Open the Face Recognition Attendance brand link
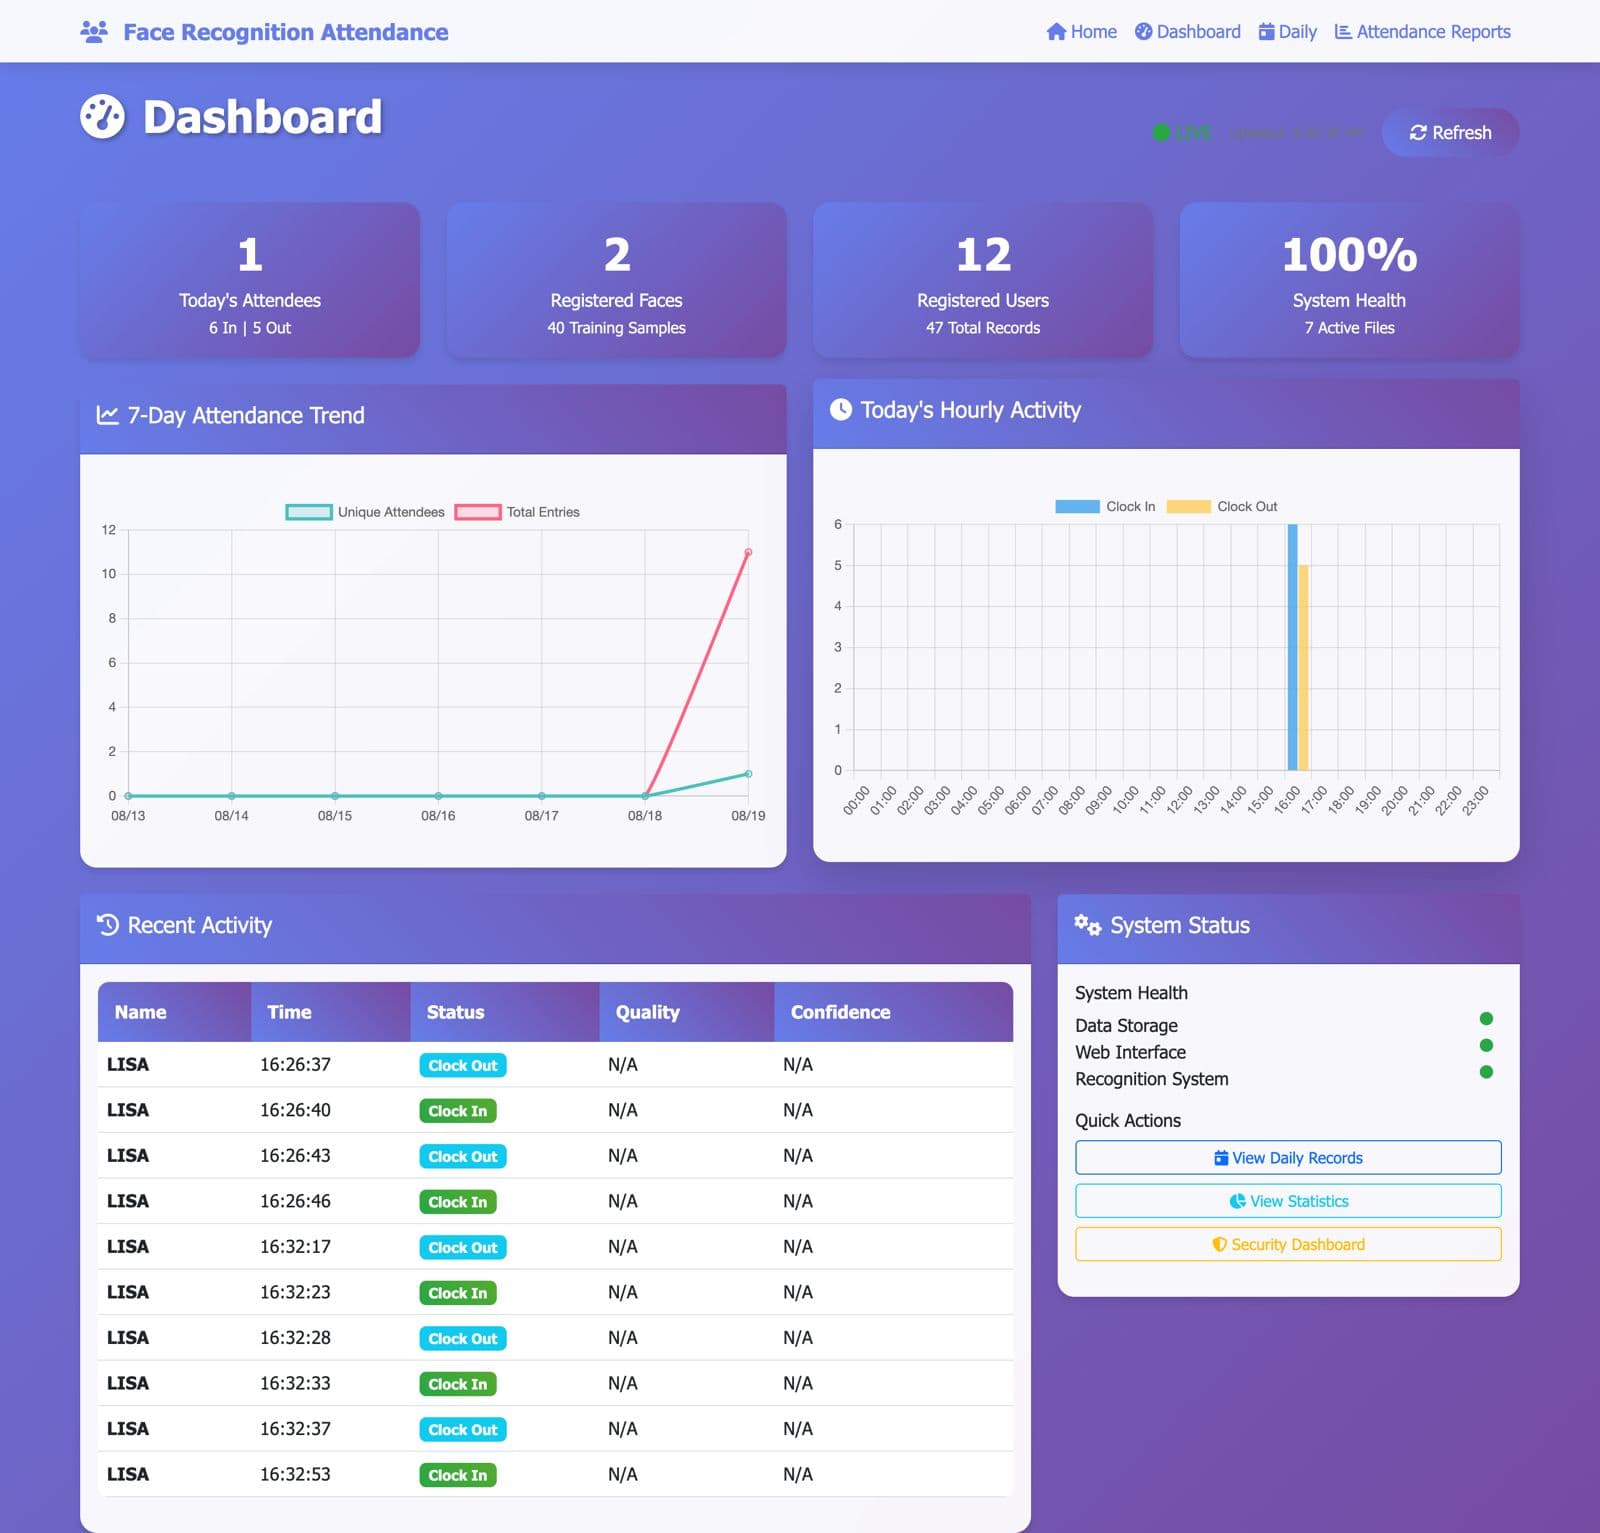 click(x=265, y=32)
